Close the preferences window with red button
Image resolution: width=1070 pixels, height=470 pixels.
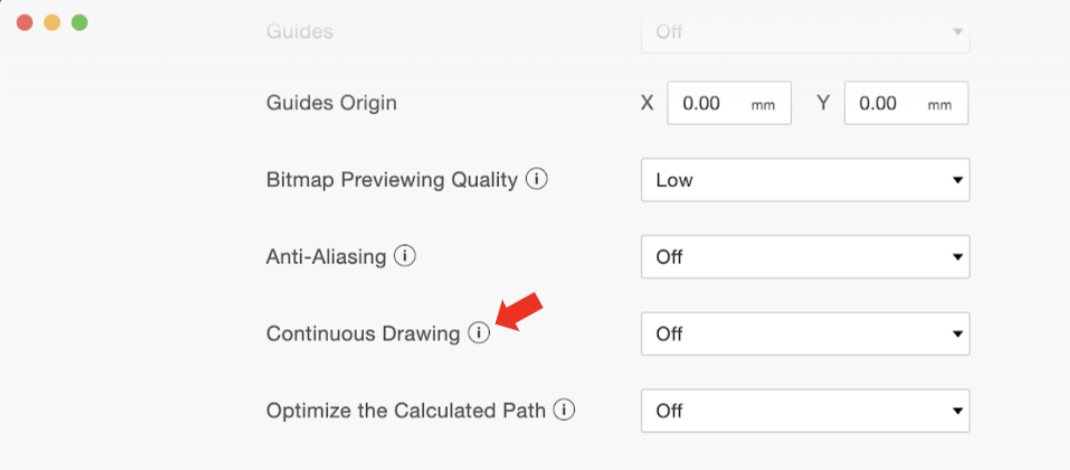pyautogui.click(x=25, y=23)
